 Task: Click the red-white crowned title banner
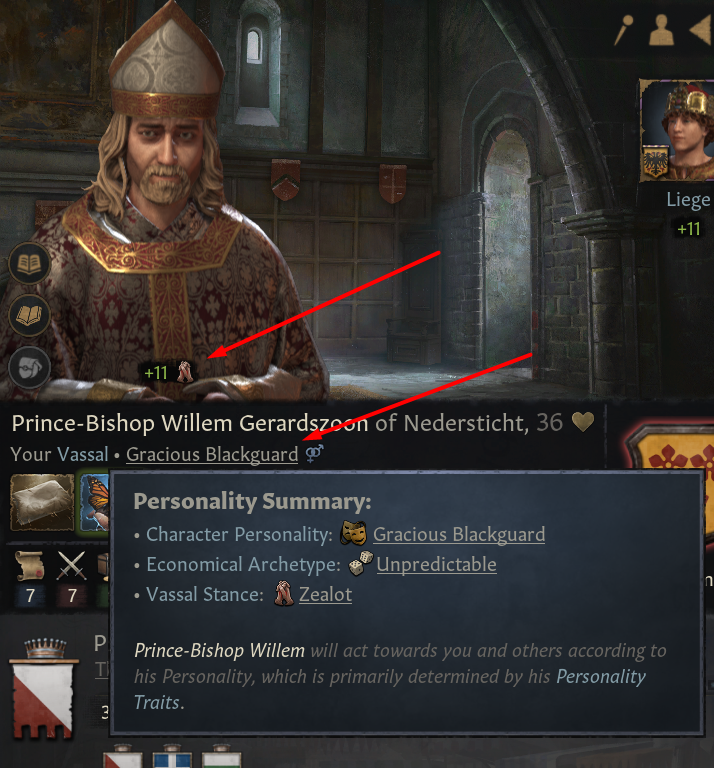click(x=43, y=689)
